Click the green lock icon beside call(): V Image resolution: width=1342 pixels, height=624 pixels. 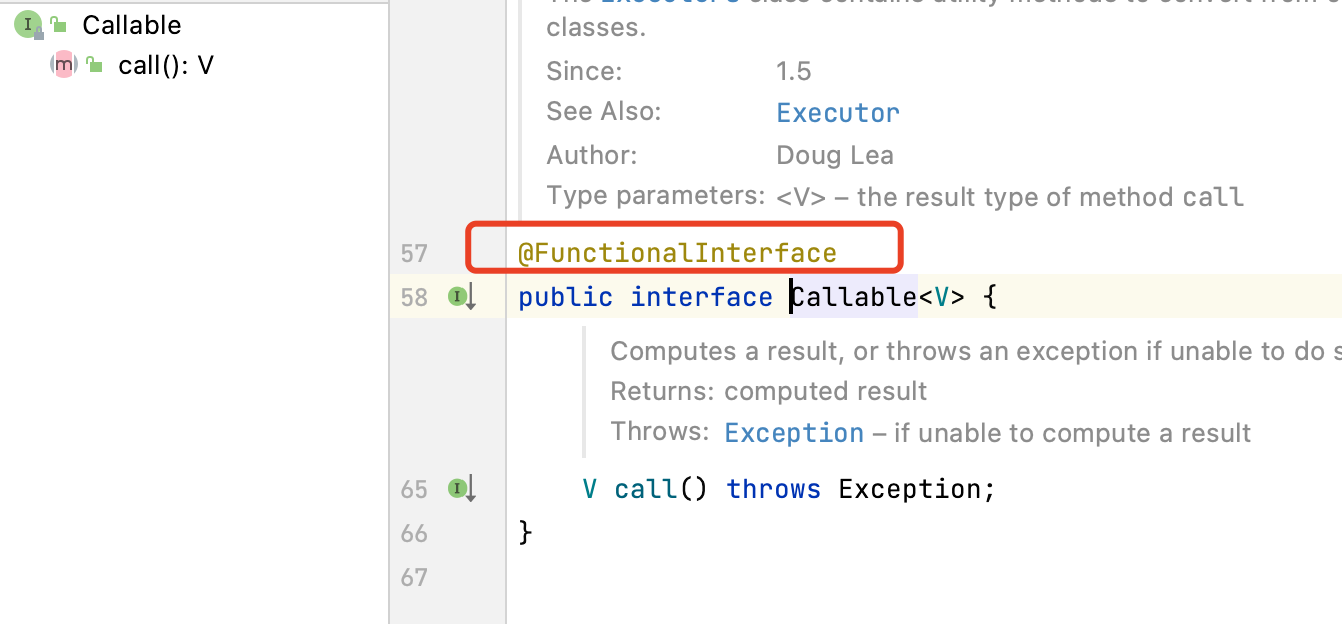coord(95,66)
